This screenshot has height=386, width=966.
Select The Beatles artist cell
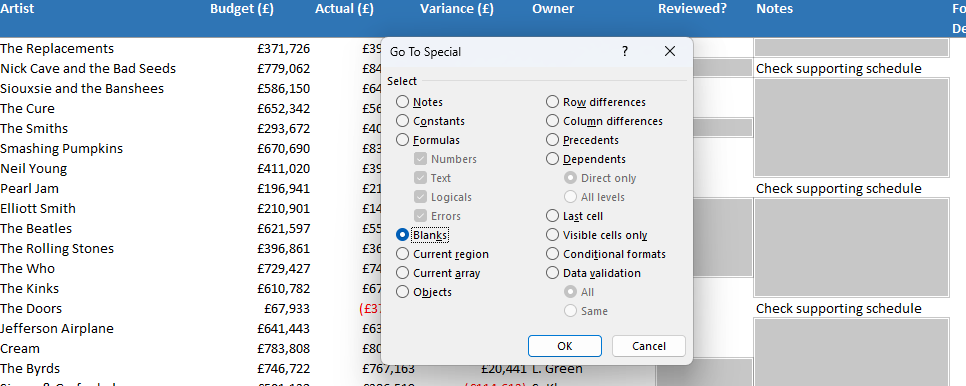click(36, 228)
